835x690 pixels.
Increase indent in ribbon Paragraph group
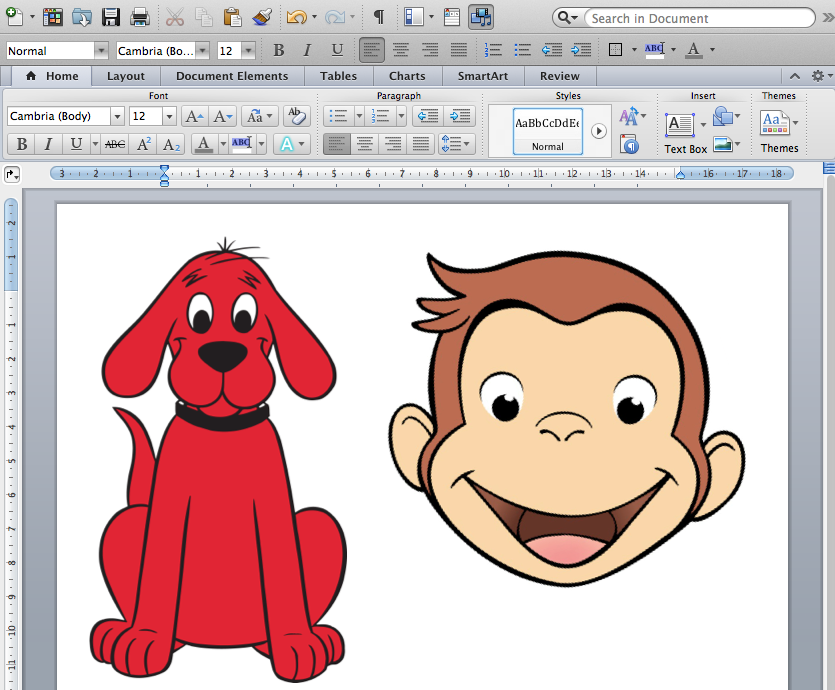pos(460,116)
